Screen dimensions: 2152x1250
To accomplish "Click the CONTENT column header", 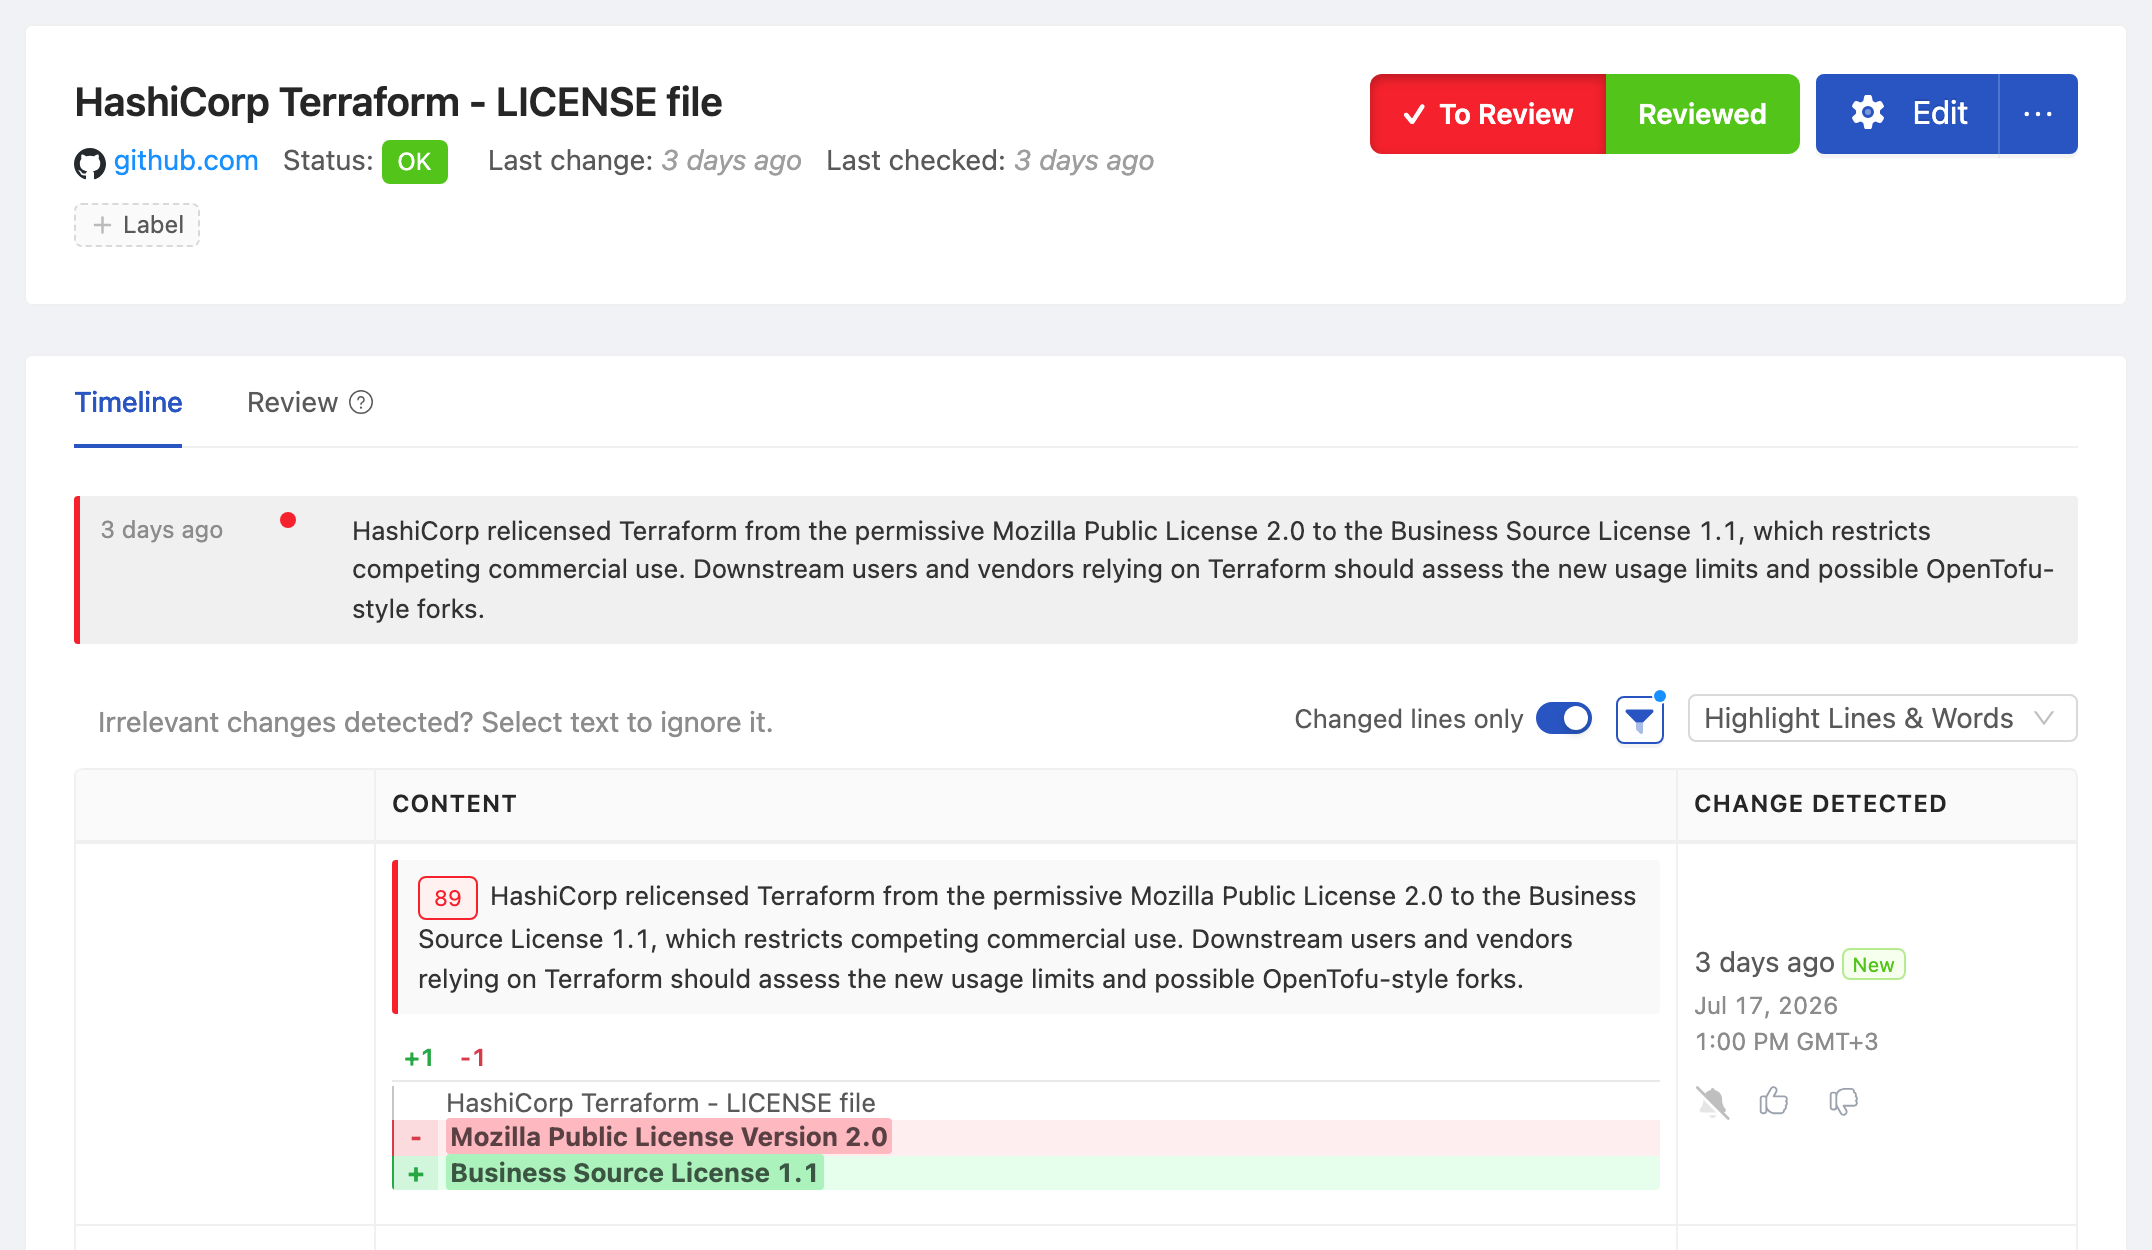I will coord(455,804).
